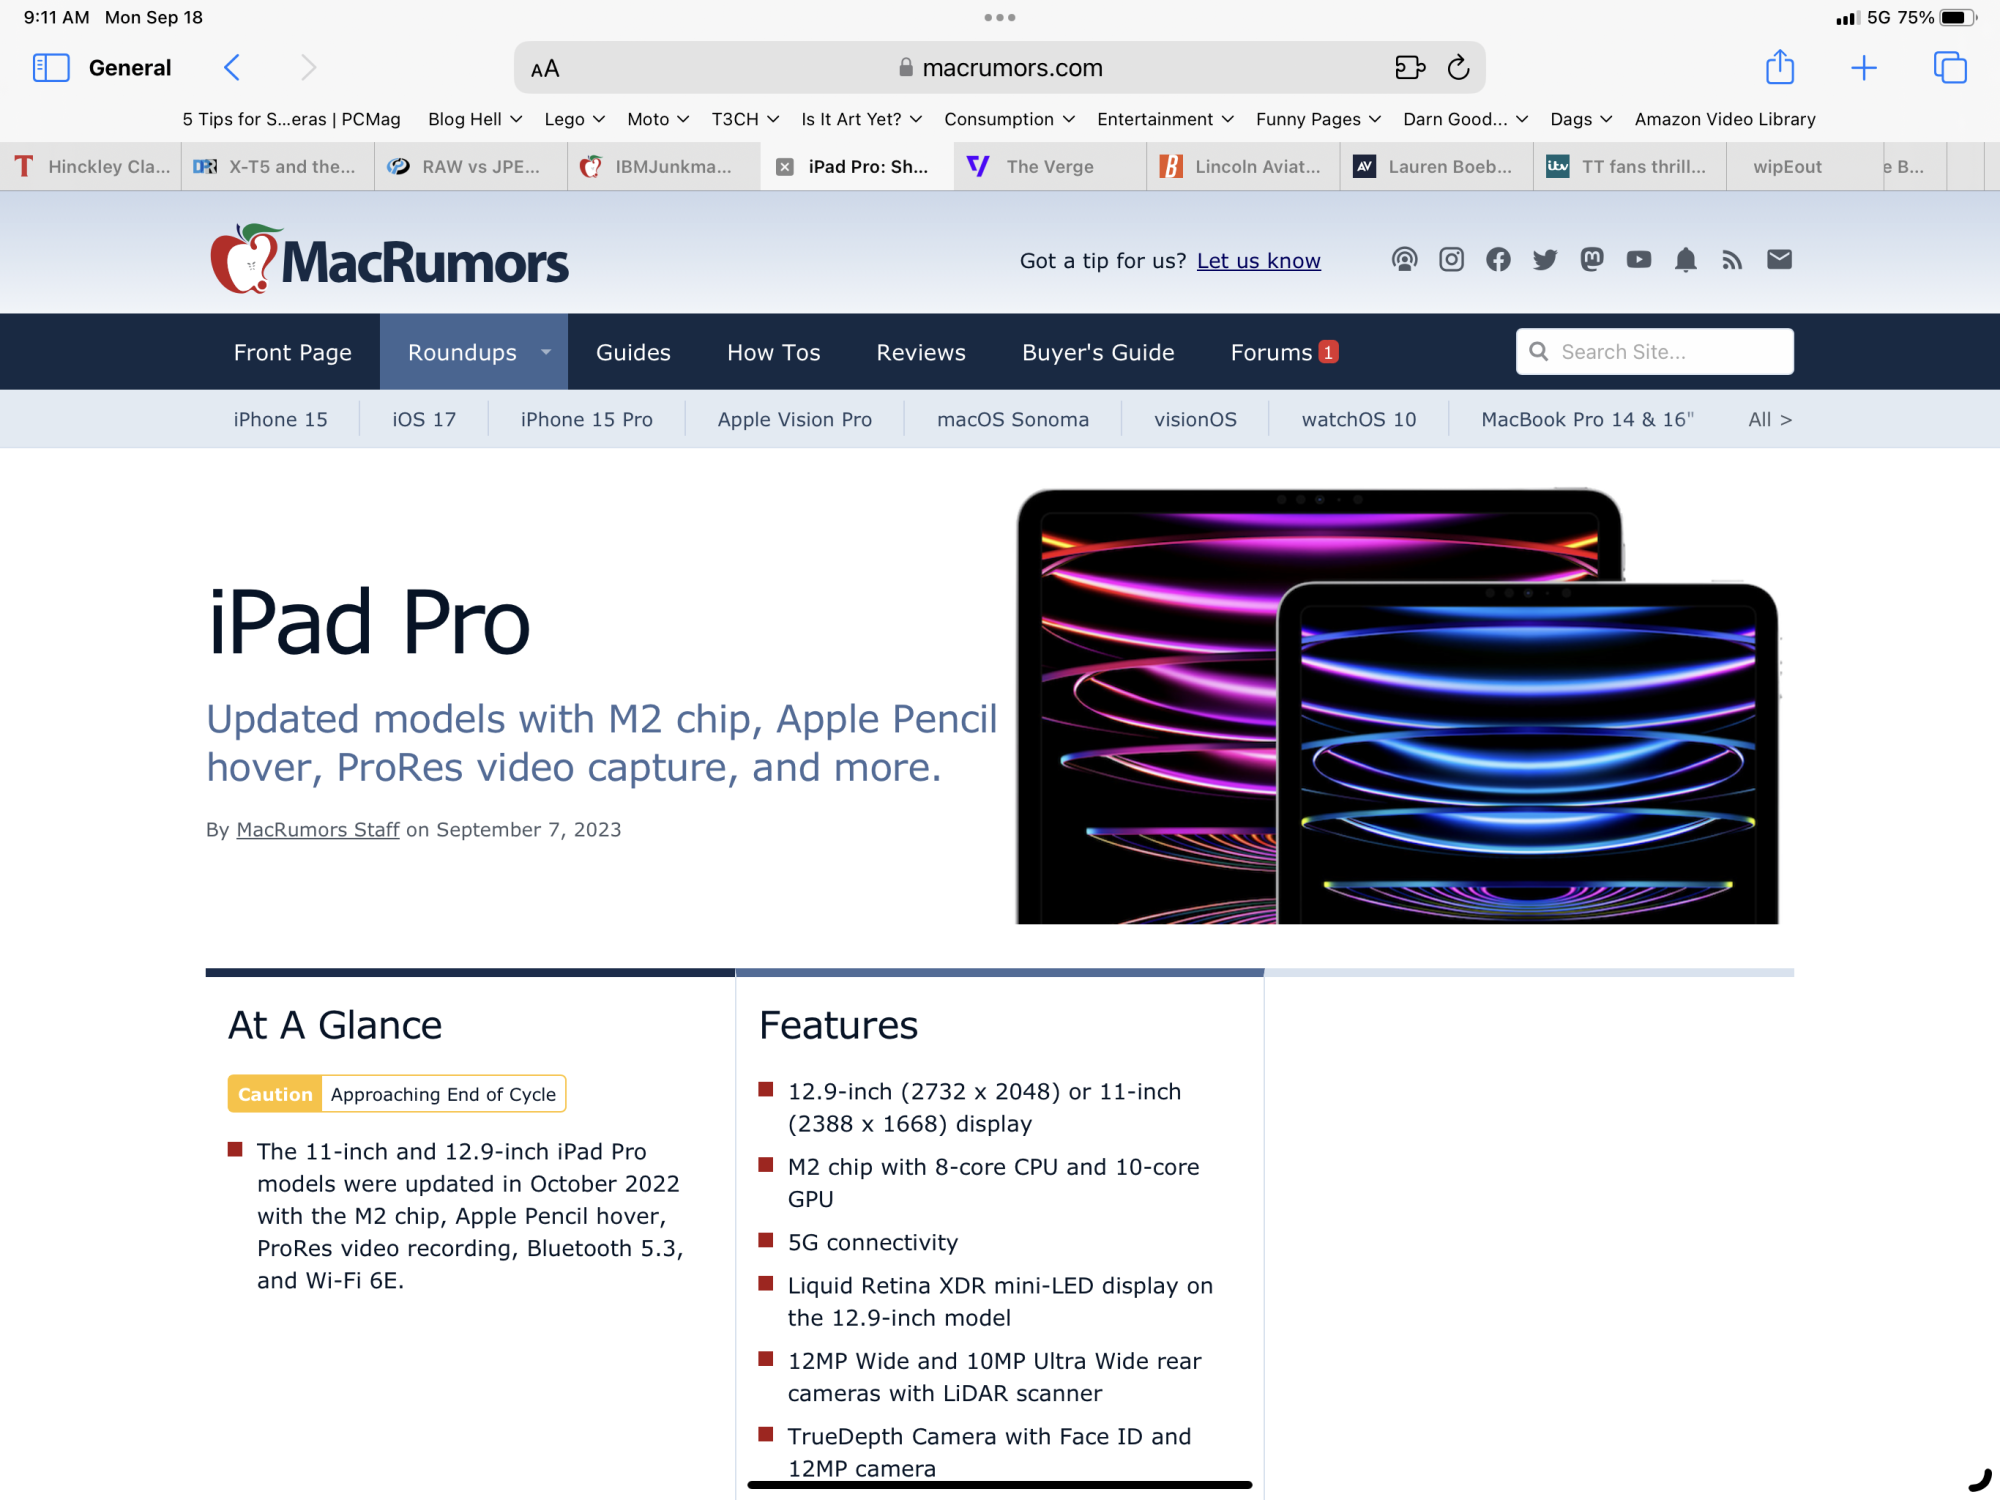Close the iPad Pro tab
Viewport: 2000px width, 1500px height.
tap(785, 167)
